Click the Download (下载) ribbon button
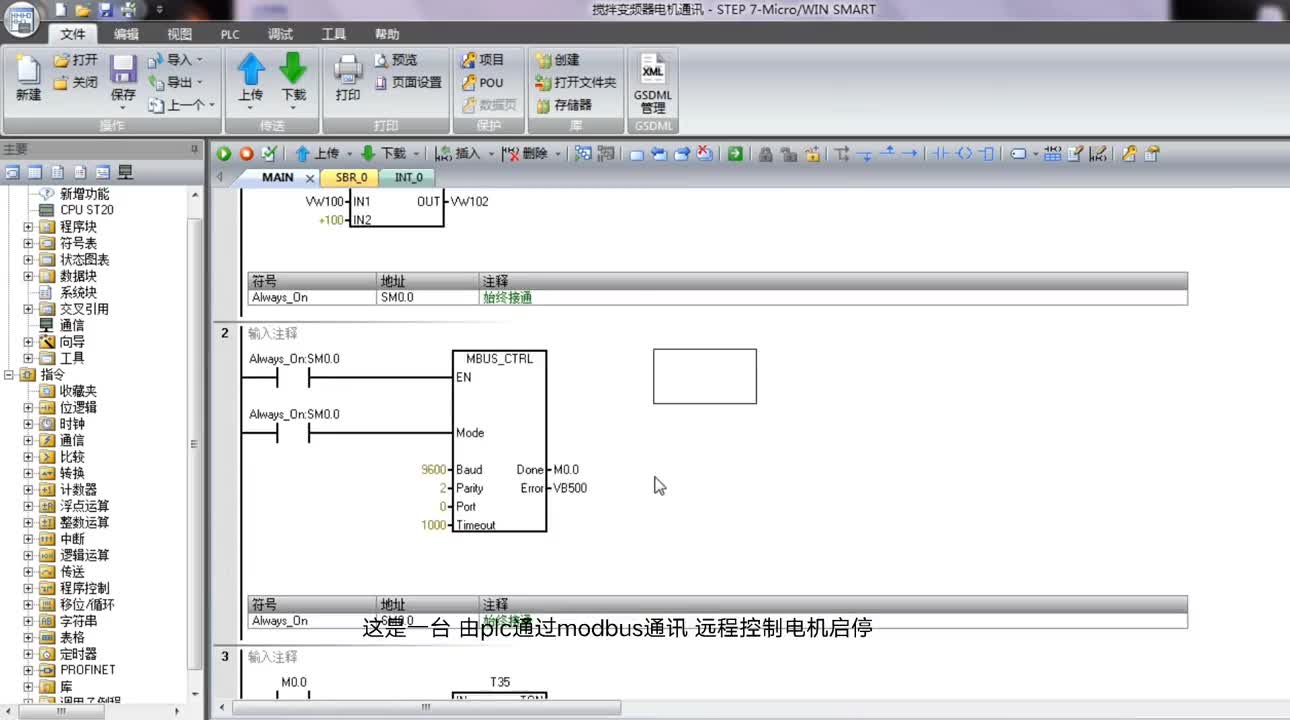1290x720 pixels. click(x=293, y=78)
